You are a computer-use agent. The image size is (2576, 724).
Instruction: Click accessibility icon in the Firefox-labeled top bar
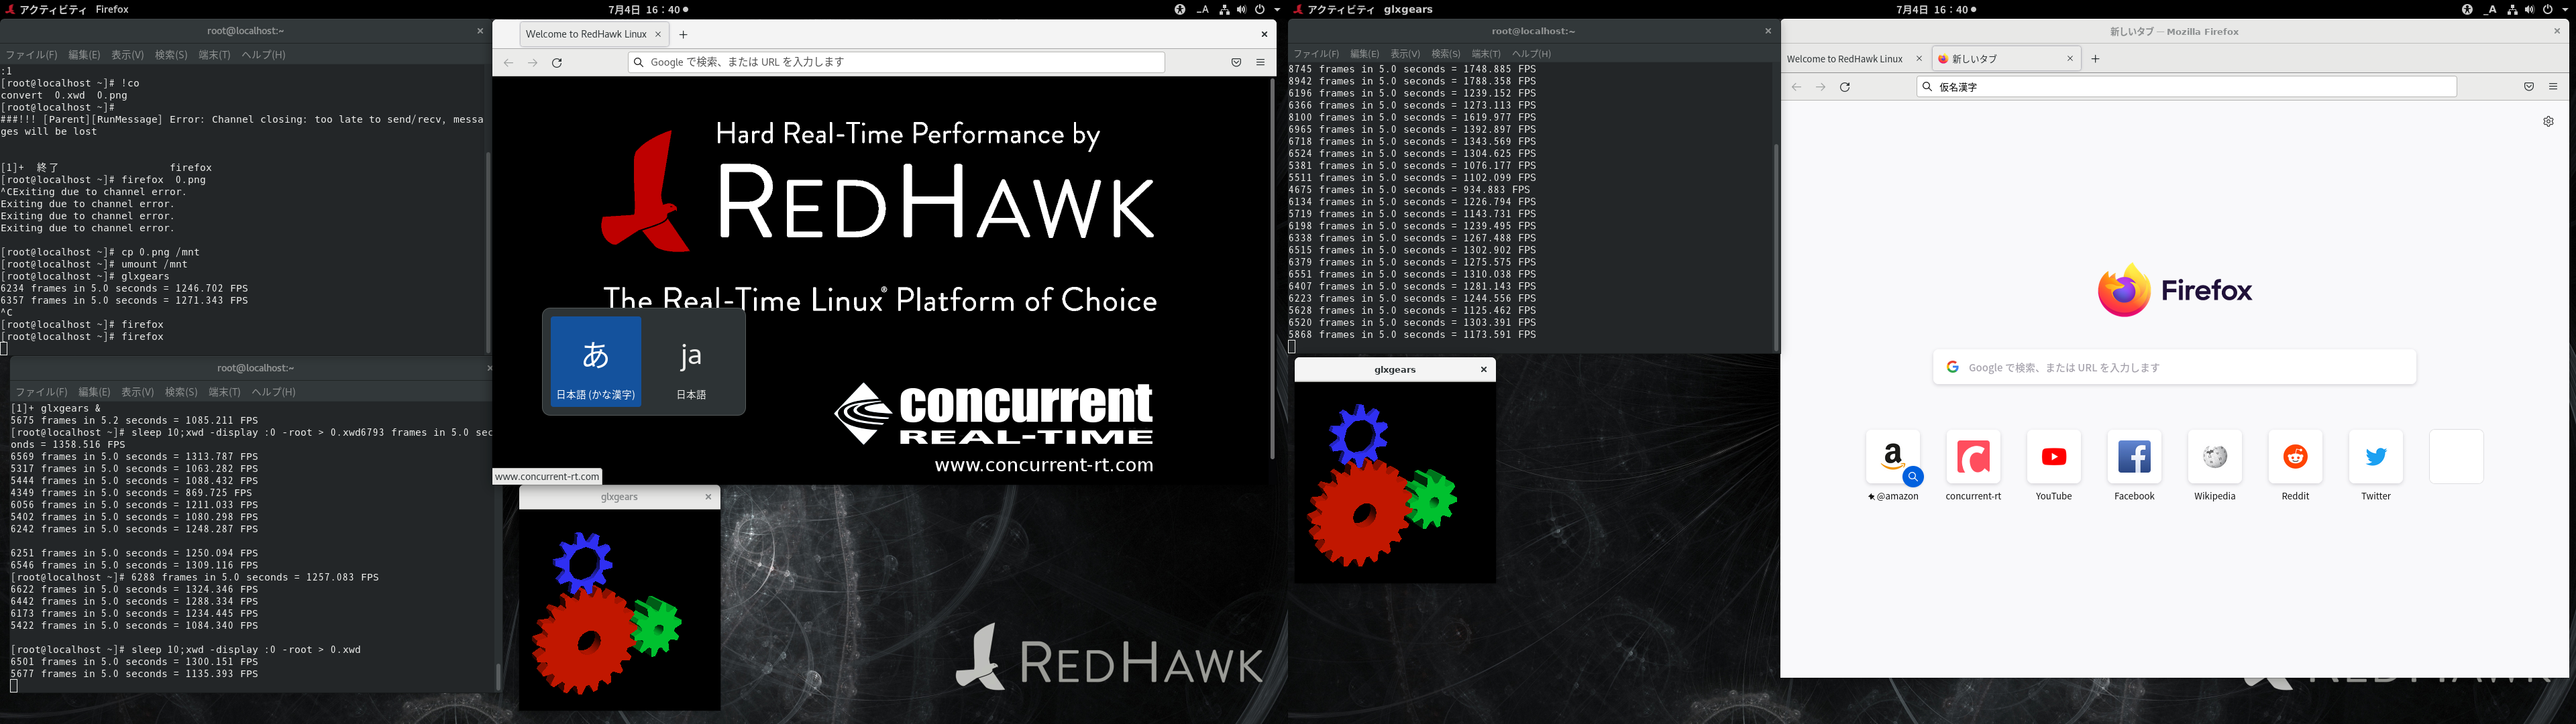coord(1179,9)
